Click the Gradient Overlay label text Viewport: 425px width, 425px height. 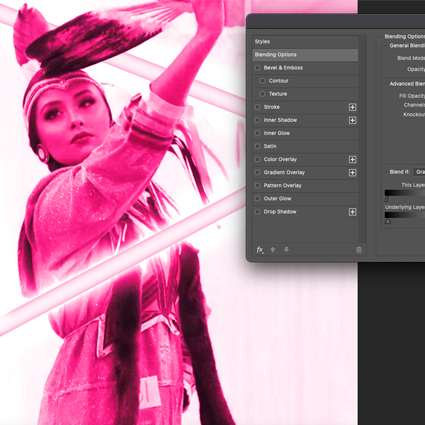(284, 172)
